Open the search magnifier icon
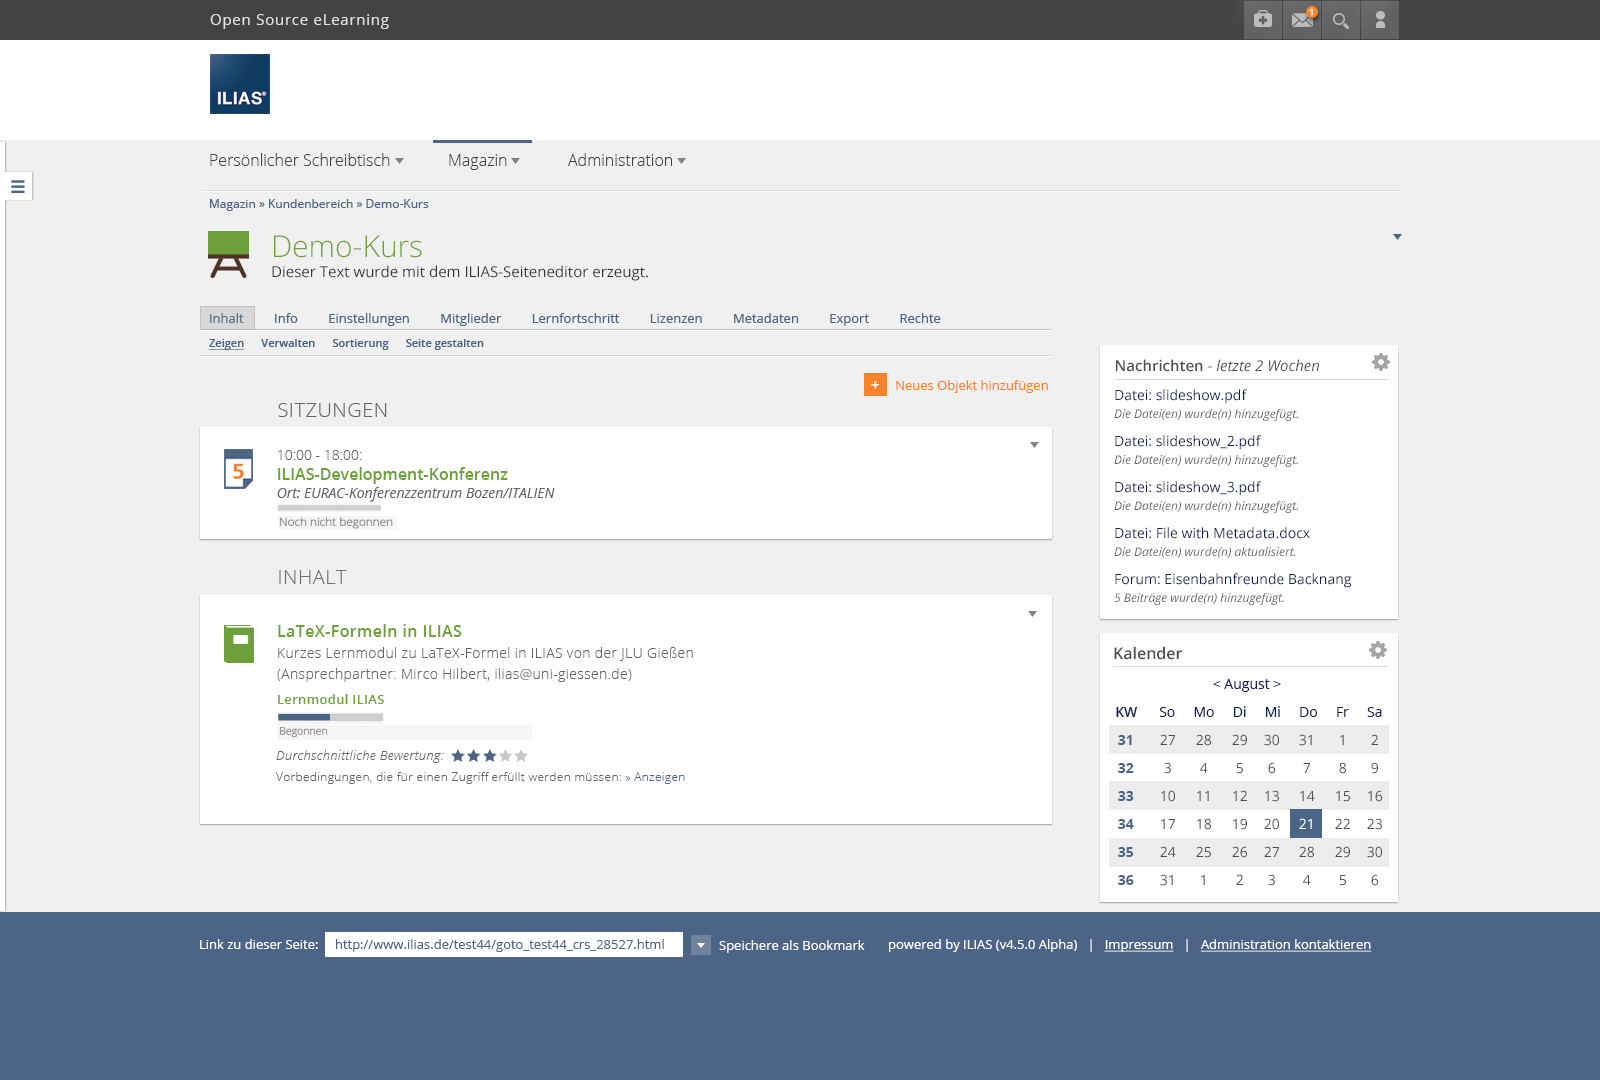The height and width of the screenshot is (1080, 1600). point(1341,20)
